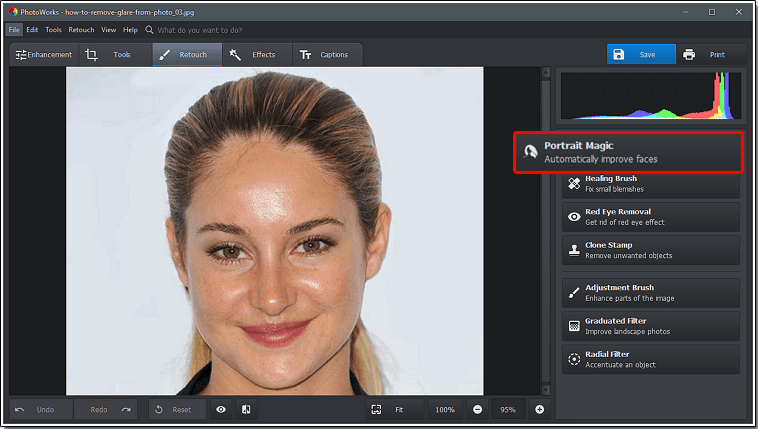The width and height of the screenshot is (758, 429).
Task: Click the blue Save button
Action: click(x=641, y=55)
